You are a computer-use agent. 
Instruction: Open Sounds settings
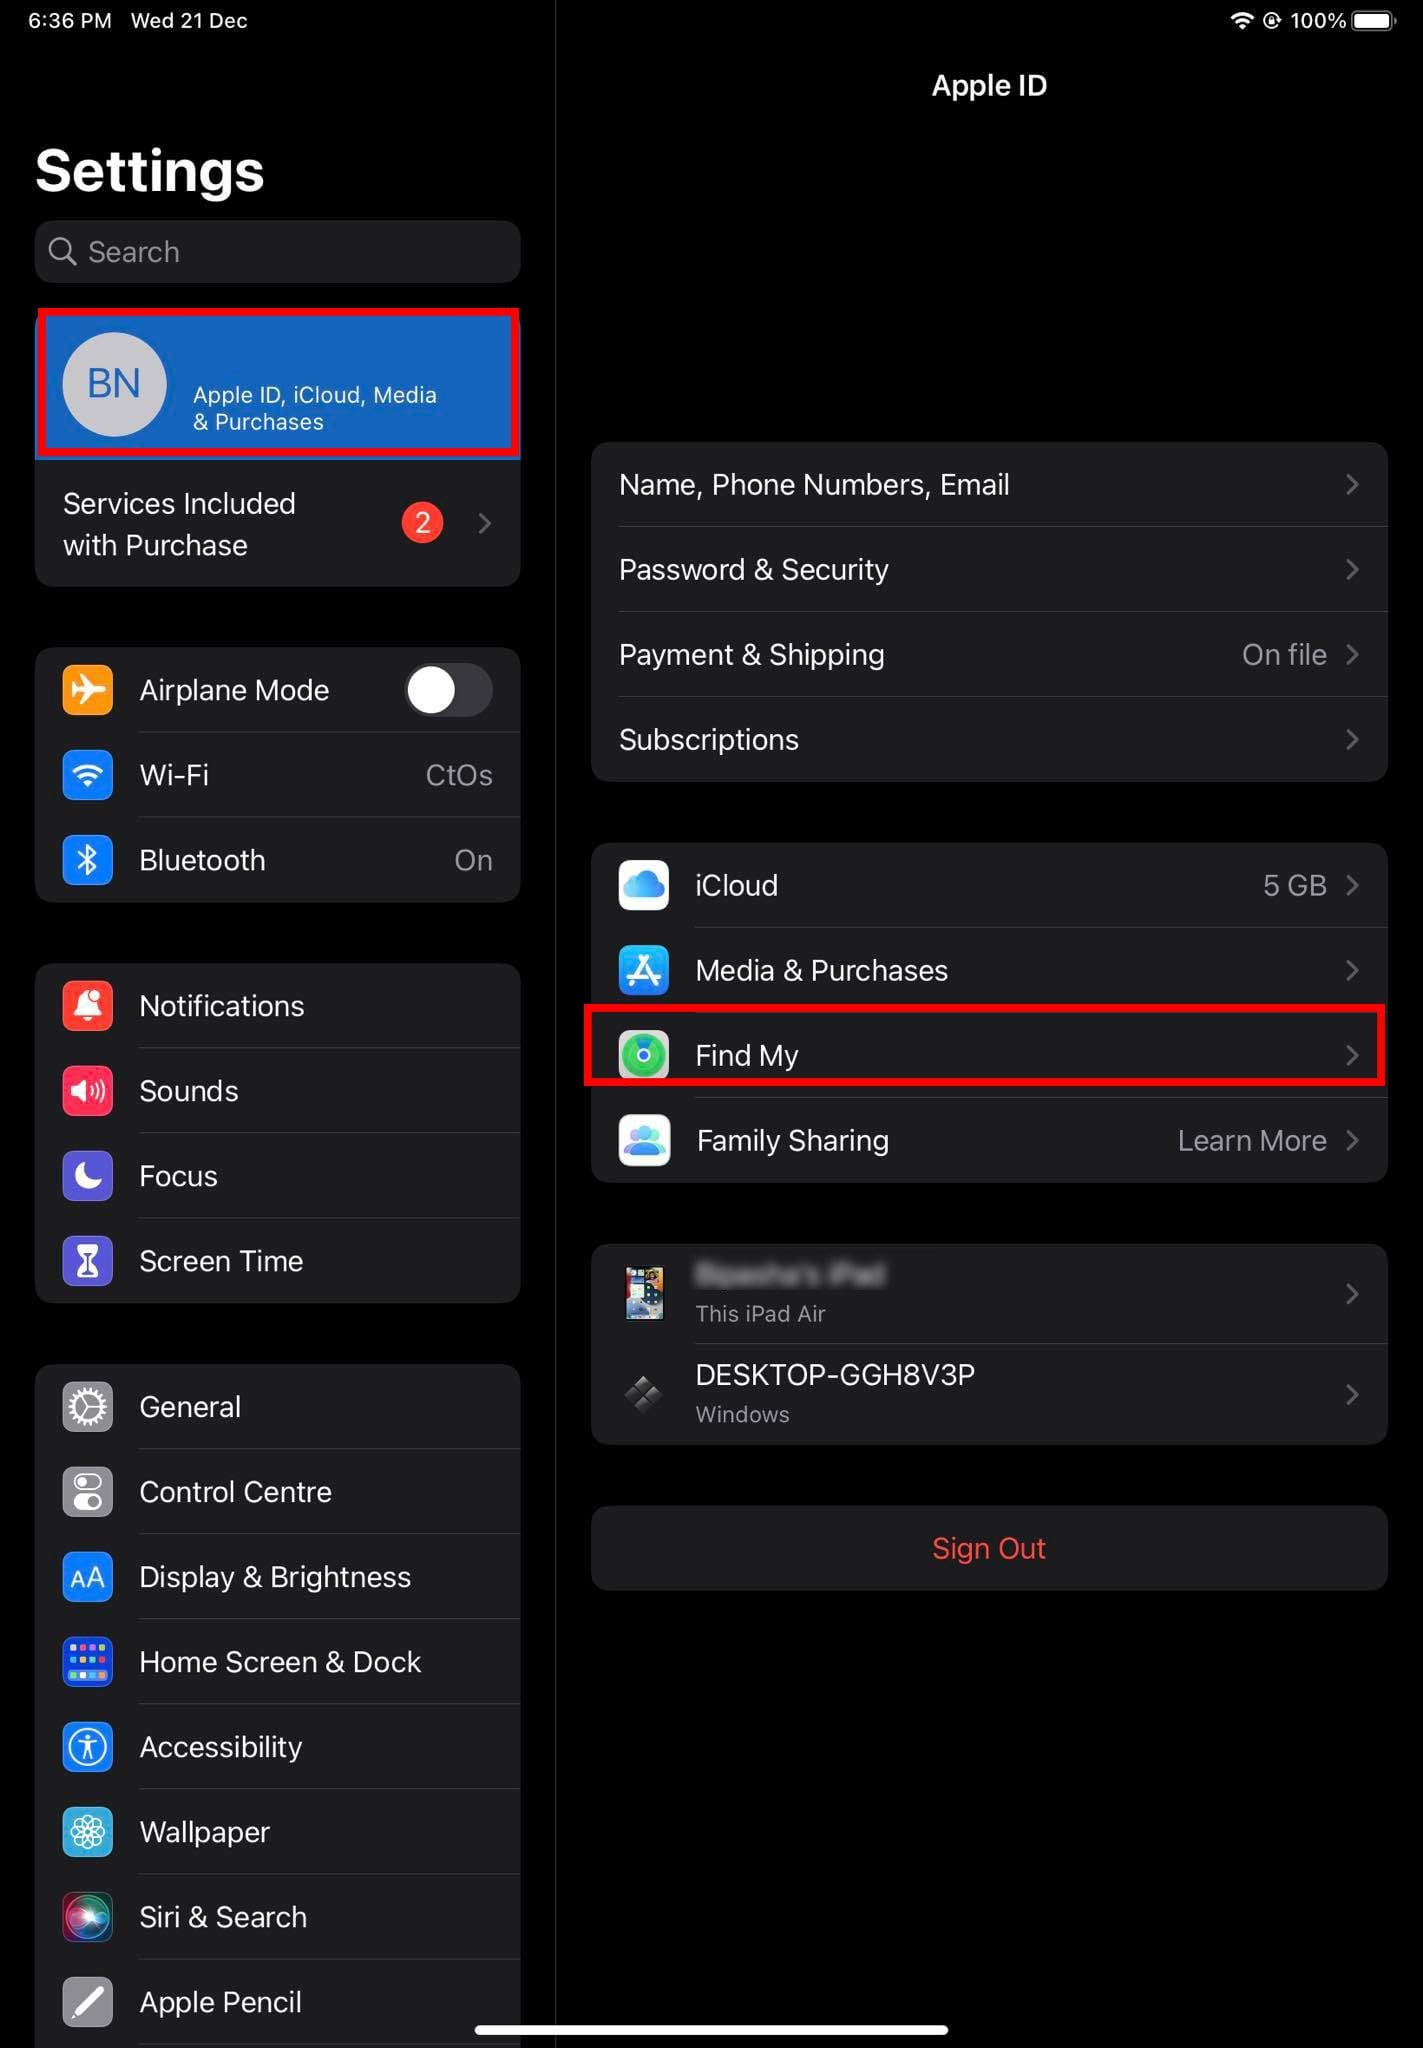click(x=278, y=1091)
